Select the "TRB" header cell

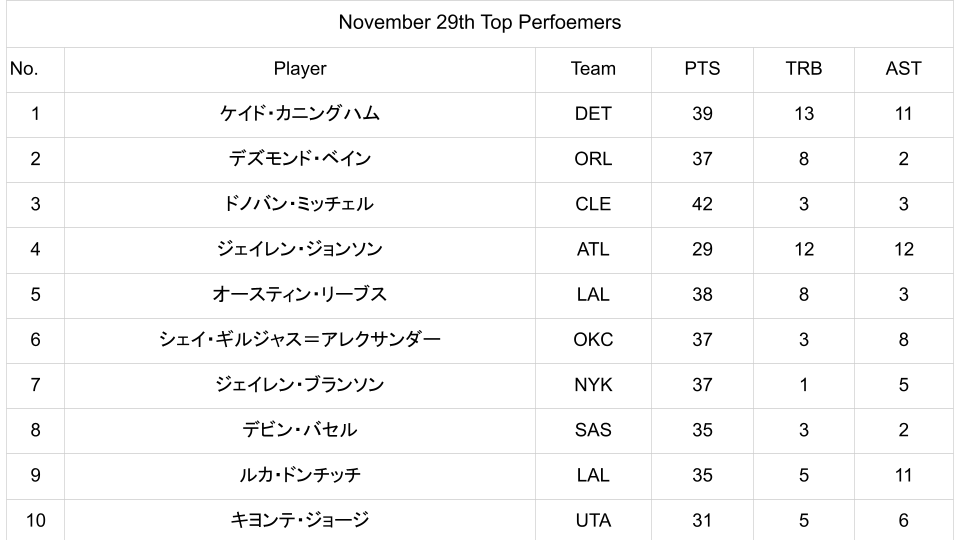click(x=804, y=69)
